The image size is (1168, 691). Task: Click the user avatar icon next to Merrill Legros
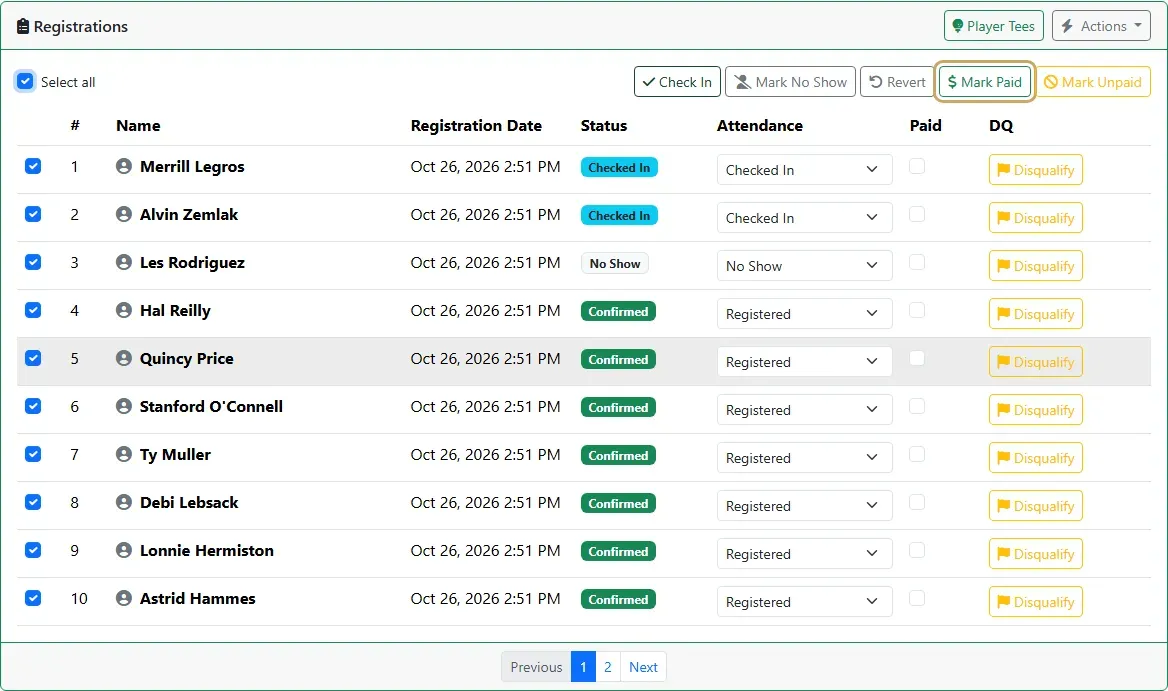click(x=124, y=166)
